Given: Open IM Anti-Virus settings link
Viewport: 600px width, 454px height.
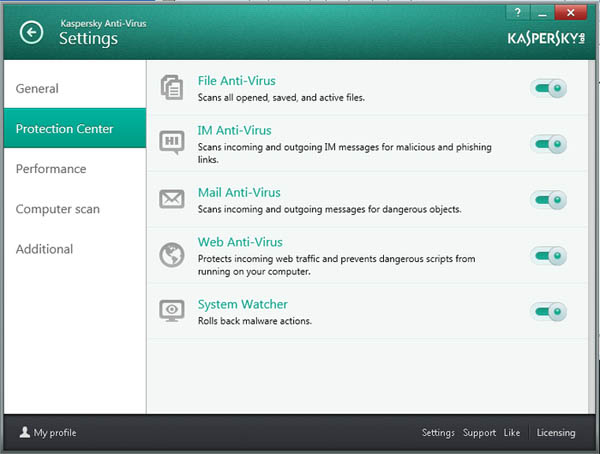Looking at the screenshot, I should 235,130.
